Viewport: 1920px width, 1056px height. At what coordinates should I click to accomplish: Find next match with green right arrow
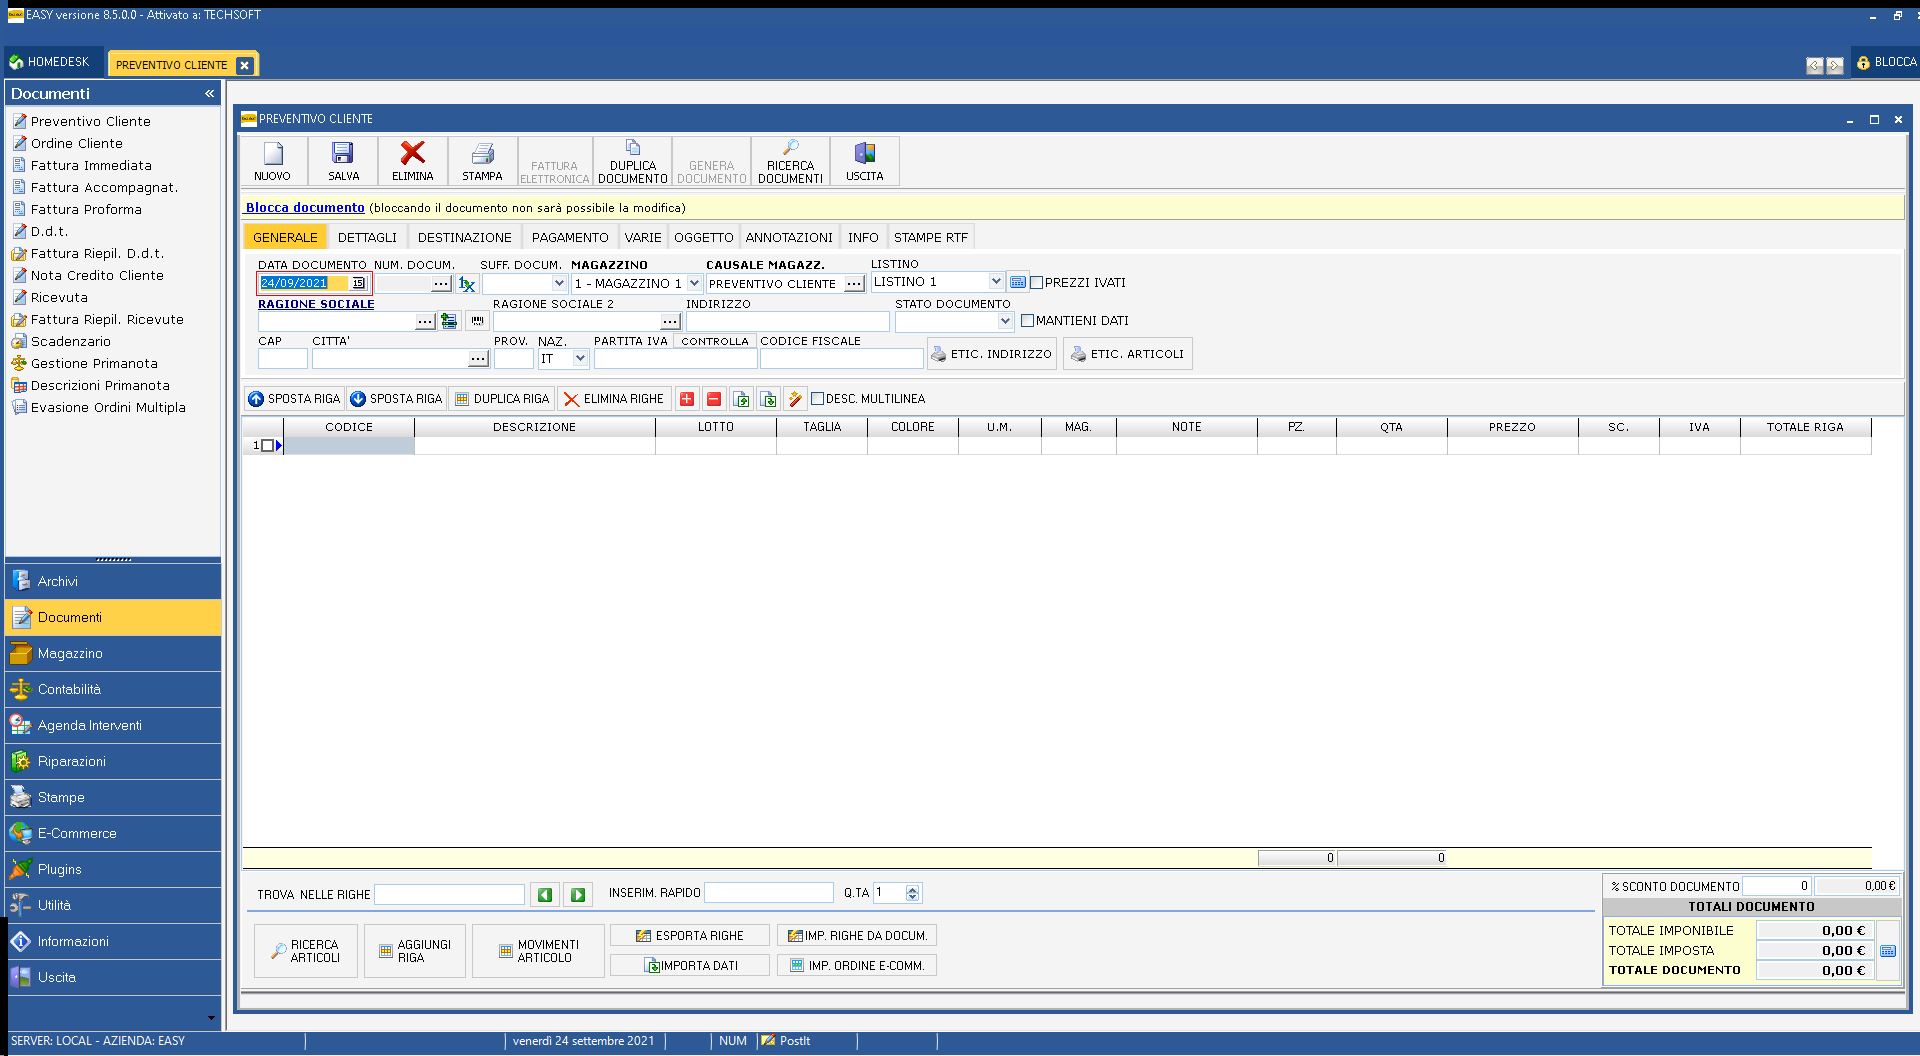(578, 895)
